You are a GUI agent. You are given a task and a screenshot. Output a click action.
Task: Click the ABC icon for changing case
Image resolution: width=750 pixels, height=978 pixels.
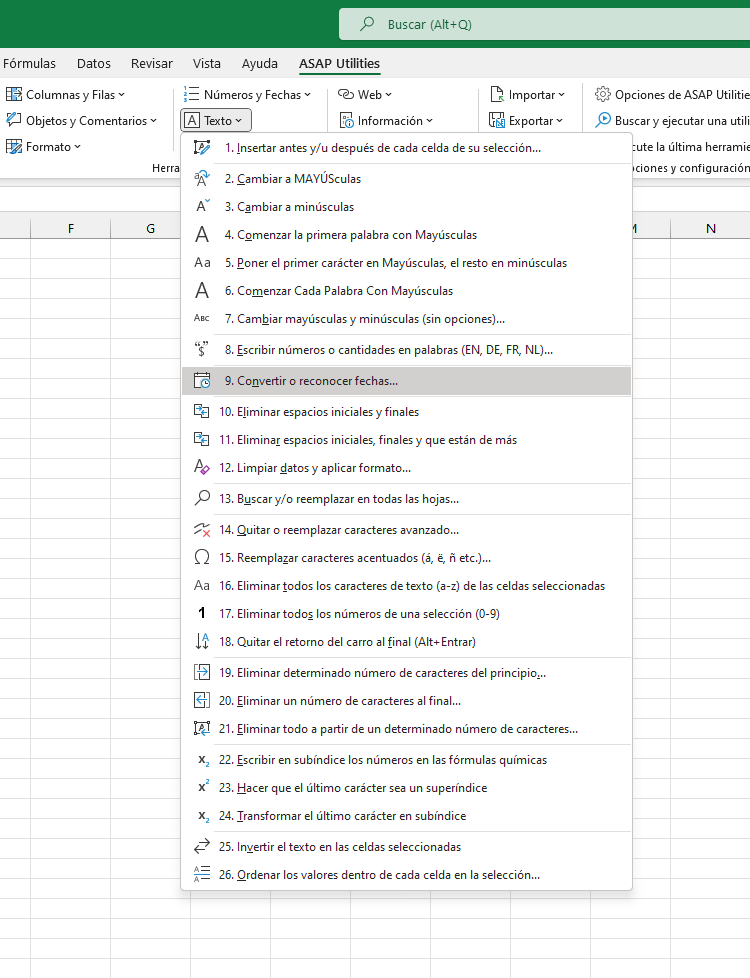202,318
